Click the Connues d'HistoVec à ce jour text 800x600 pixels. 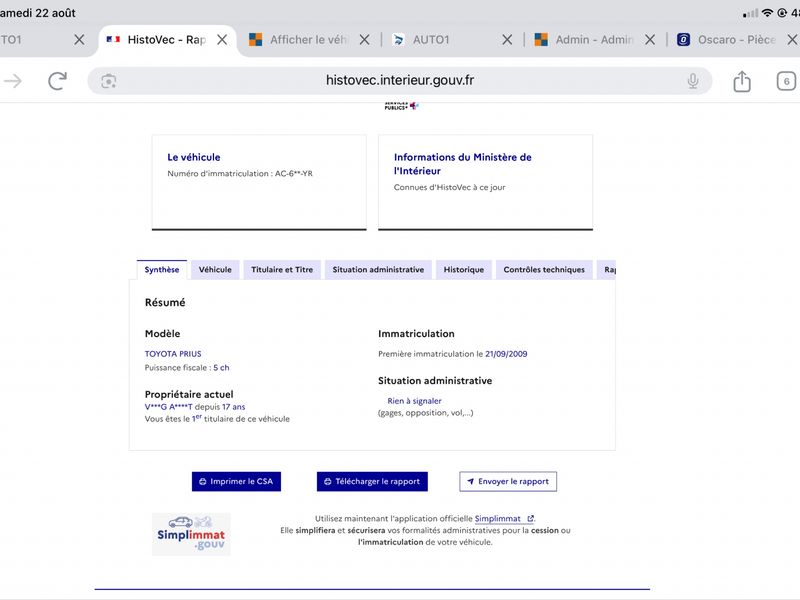pyautogui.click(x=449, y=187)
